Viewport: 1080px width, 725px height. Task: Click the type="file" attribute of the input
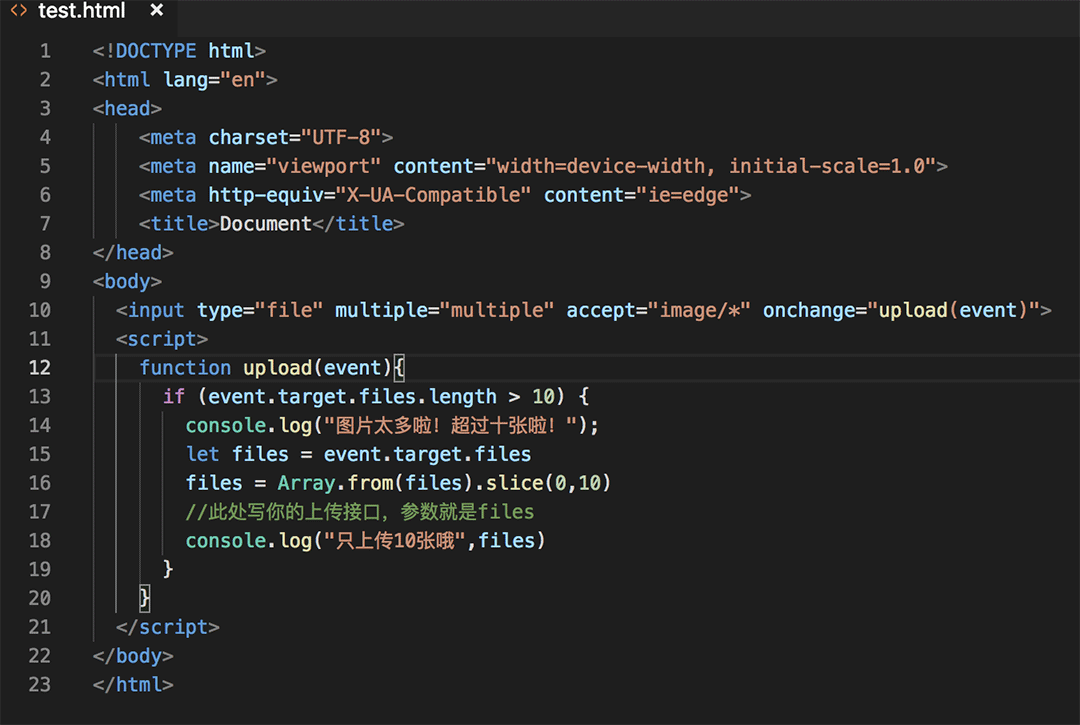tap(260, 311)
